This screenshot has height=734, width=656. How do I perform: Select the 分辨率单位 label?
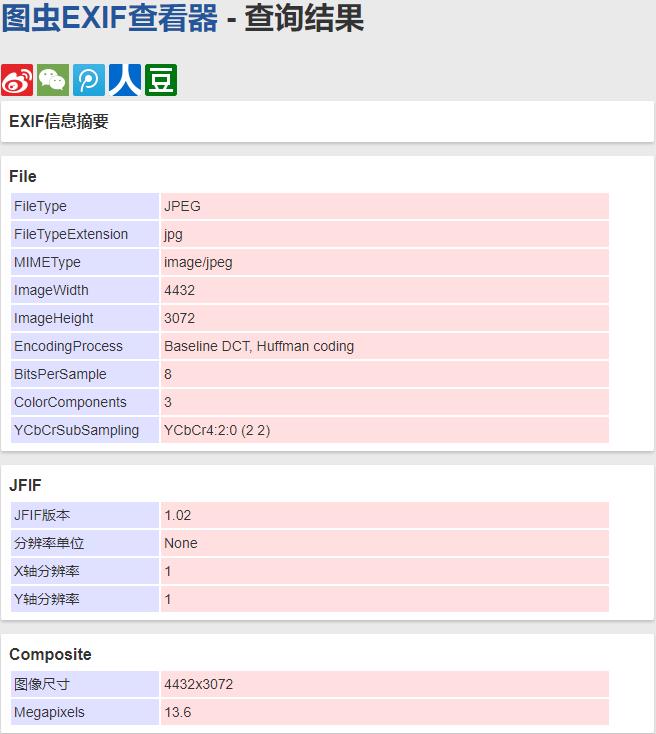click(85, 543)
